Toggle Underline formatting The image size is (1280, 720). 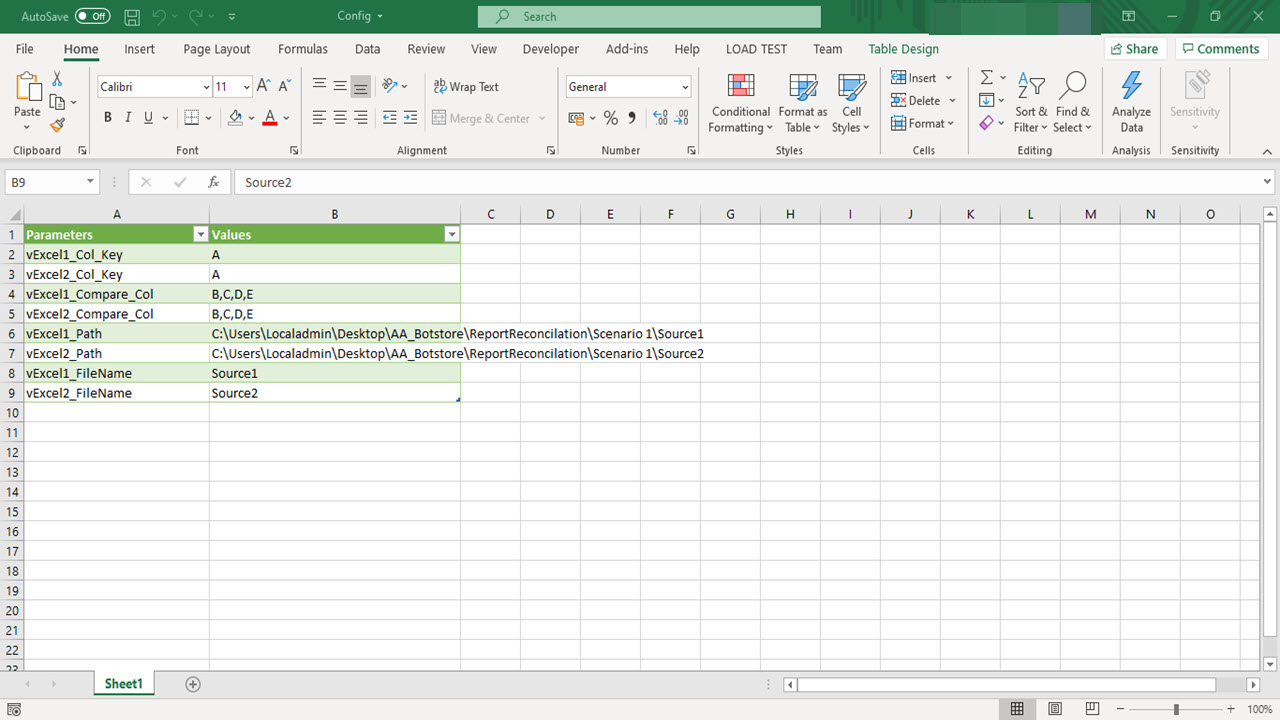click(x=148, y=118)
